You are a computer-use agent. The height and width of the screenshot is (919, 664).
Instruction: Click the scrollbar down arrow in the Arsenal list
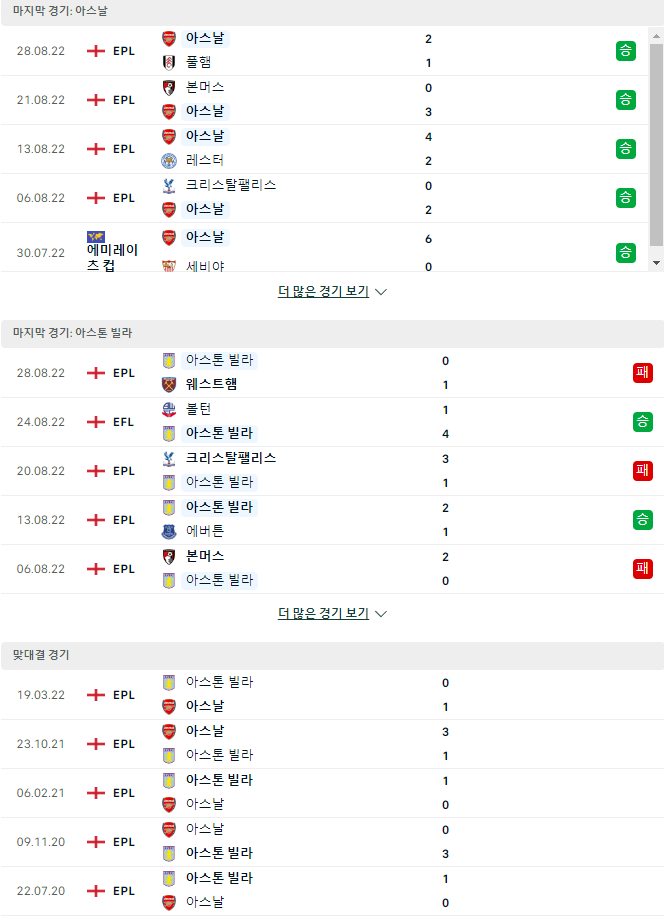656,264
